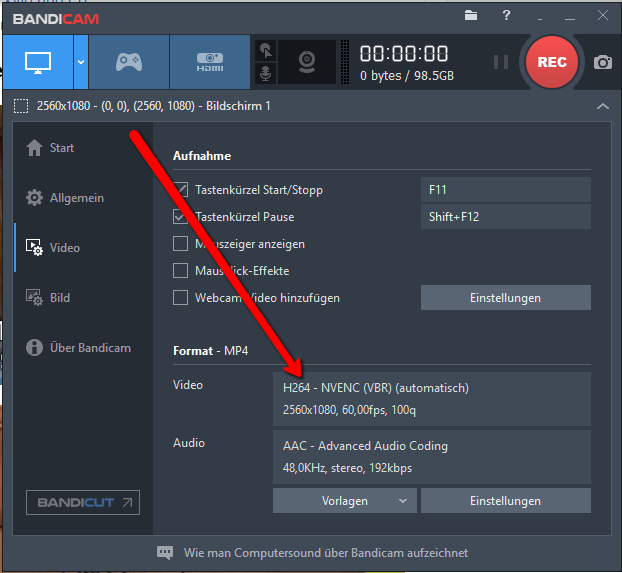
Task: Switch to the Bild tab
Action: (x=60, y=297)
